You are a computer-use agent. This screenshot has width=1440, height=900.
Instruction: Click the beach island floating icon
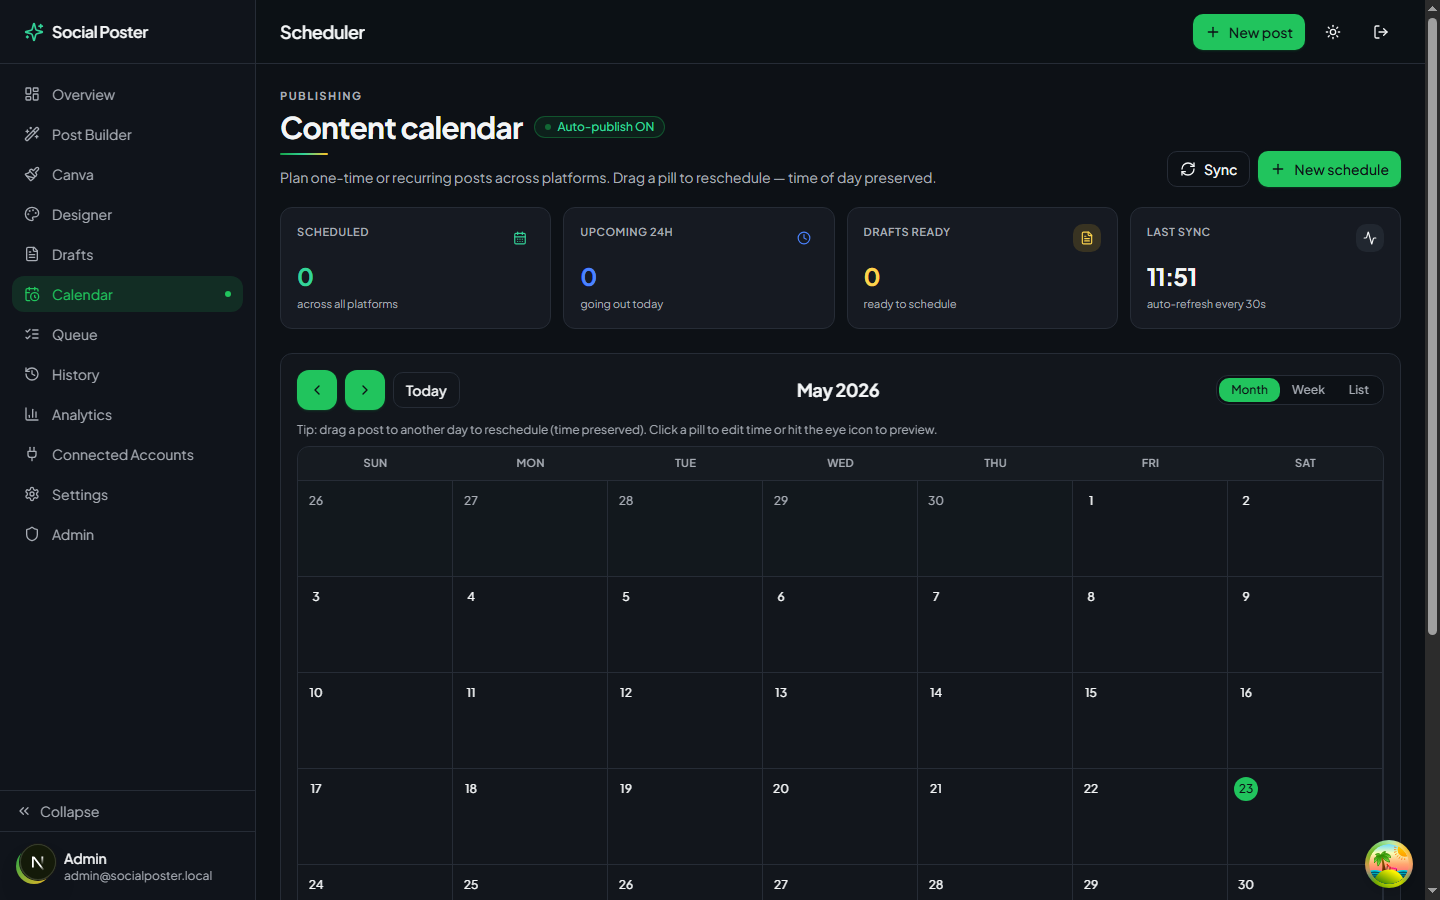click(x=1389, y=864)
